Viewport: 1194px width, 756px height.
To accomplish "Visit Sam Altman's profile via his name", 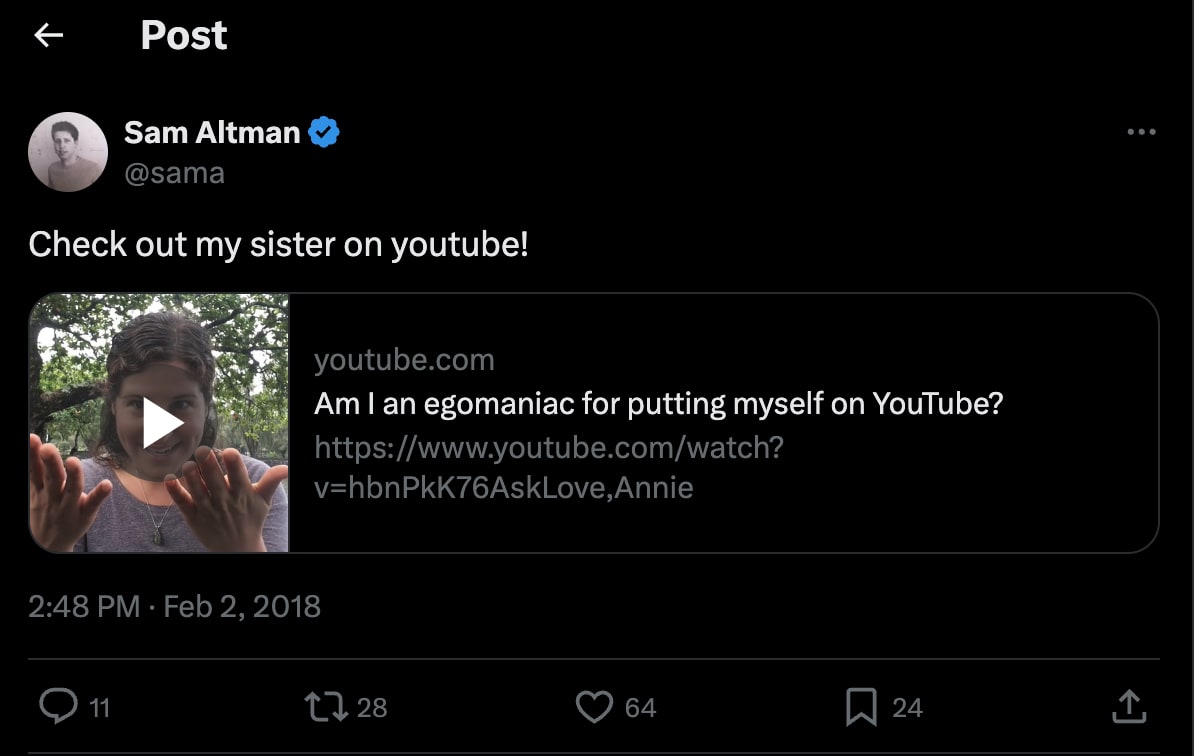I will [211, 131].
